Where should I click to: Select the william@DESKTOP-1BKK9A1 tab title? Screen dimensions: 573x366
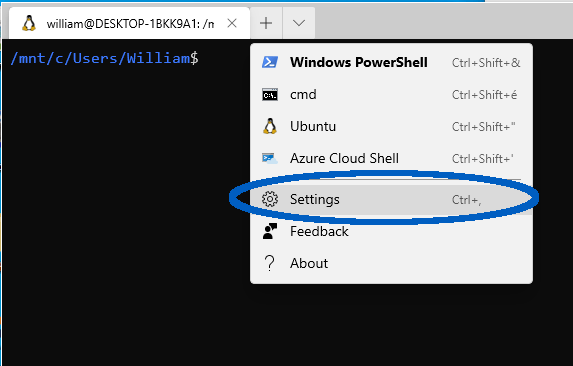tap(130, 24)
